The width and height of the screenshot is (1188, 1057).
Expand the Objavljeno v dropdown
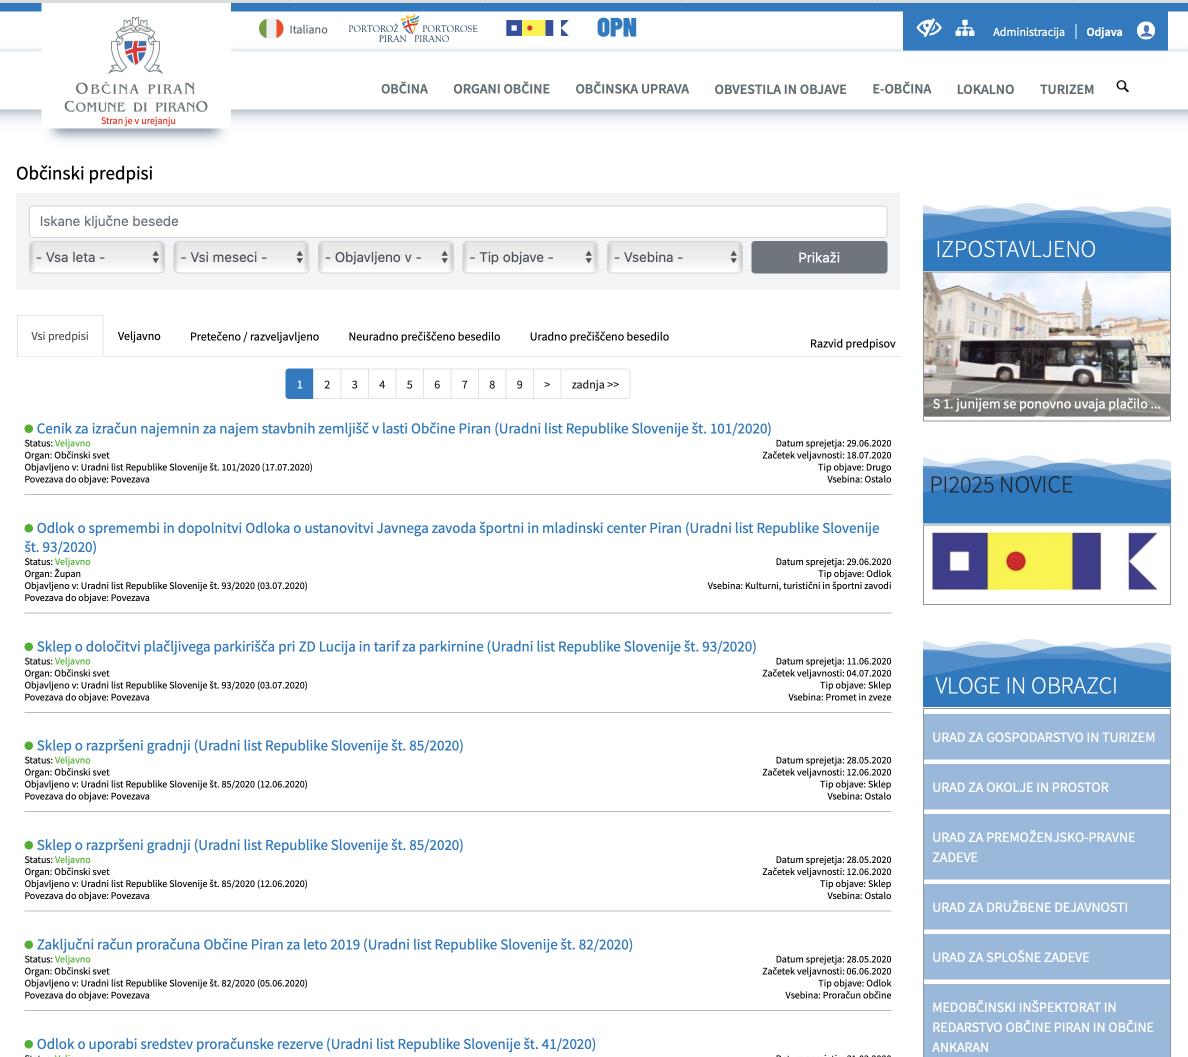(x=386, y=257)
